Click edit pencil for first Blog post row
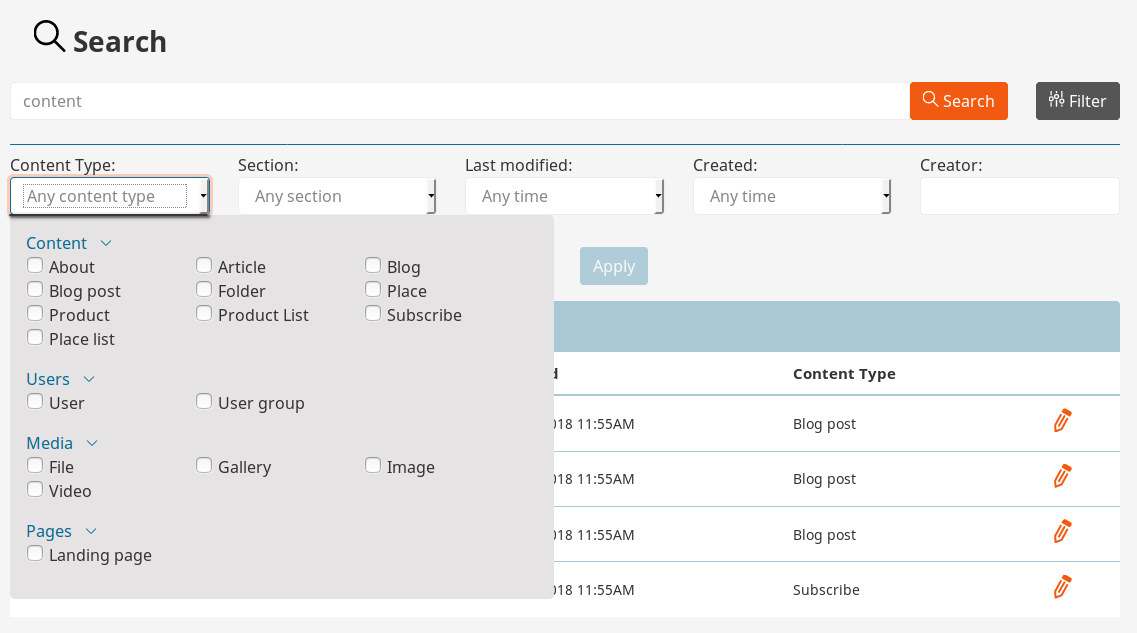Image resolution: width=1137 pixels, height=633 pixels. 1062,422
